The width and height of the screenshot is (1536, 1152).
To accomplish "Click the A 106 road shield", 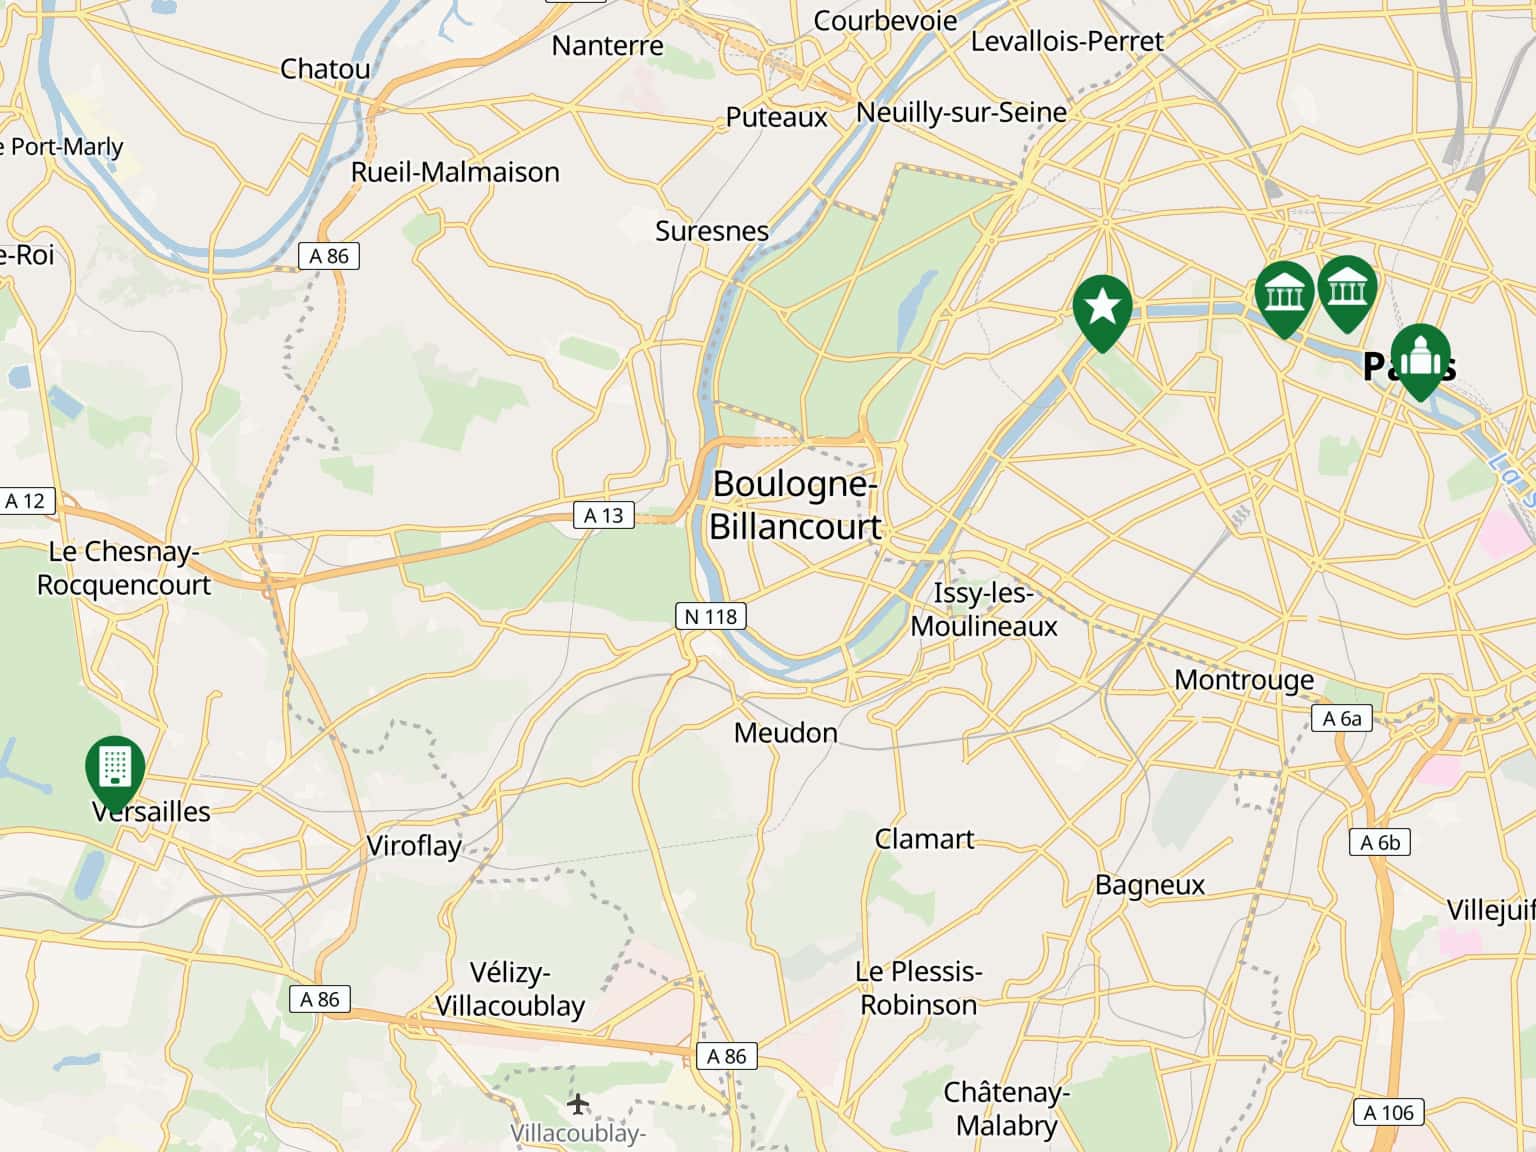I will point(1390,1112).
